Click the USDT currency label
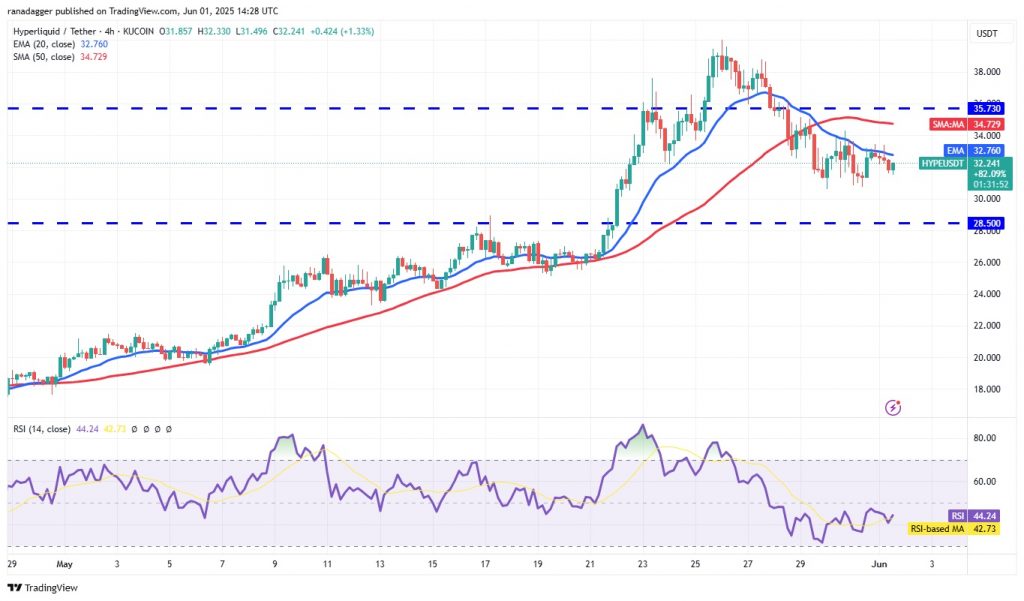This screenshot has width=1024, height=601. click(x=987, y=33)
